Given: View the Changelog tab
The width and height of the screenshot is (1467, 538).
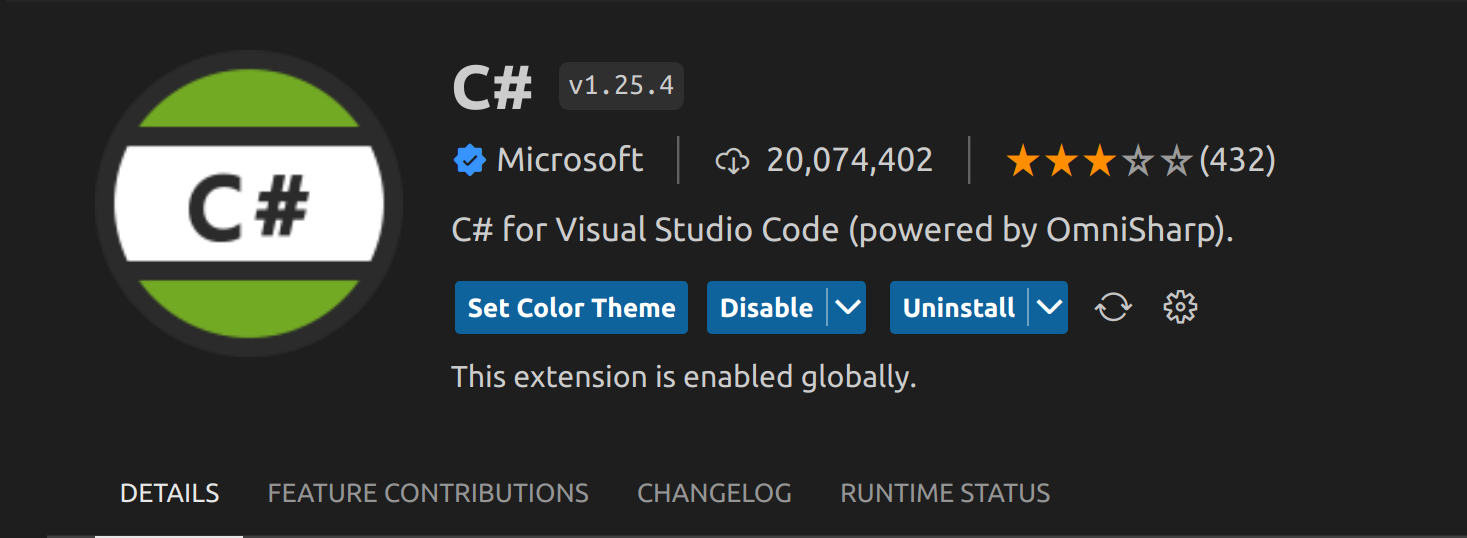Looking at the screenshot, I should pos(714,493).
